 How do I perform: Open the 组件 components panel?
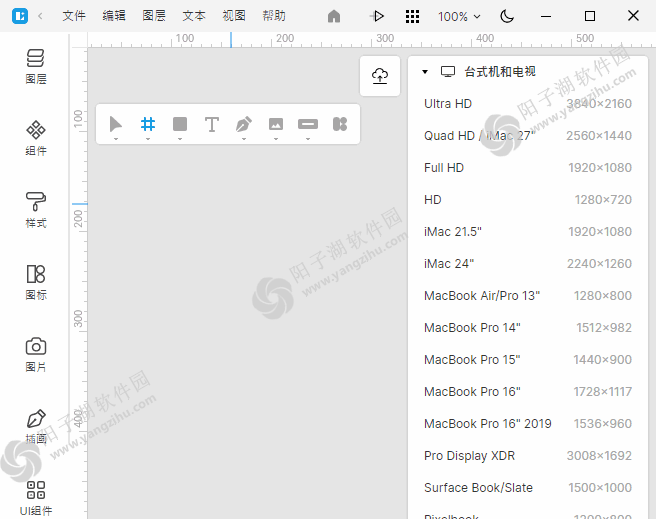click(x=36, y=138)
